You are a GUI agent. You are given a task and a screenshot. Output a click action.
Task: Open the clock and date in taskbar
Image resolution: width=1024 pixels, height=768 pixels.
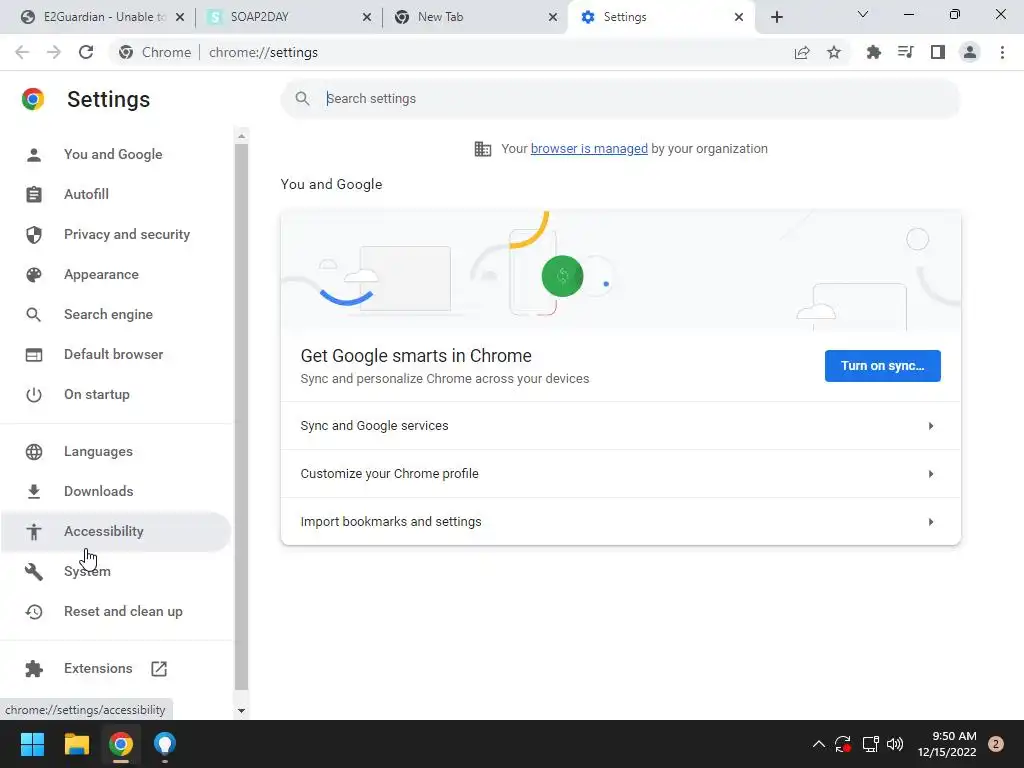pyautogui.click(x=946, y=744)
